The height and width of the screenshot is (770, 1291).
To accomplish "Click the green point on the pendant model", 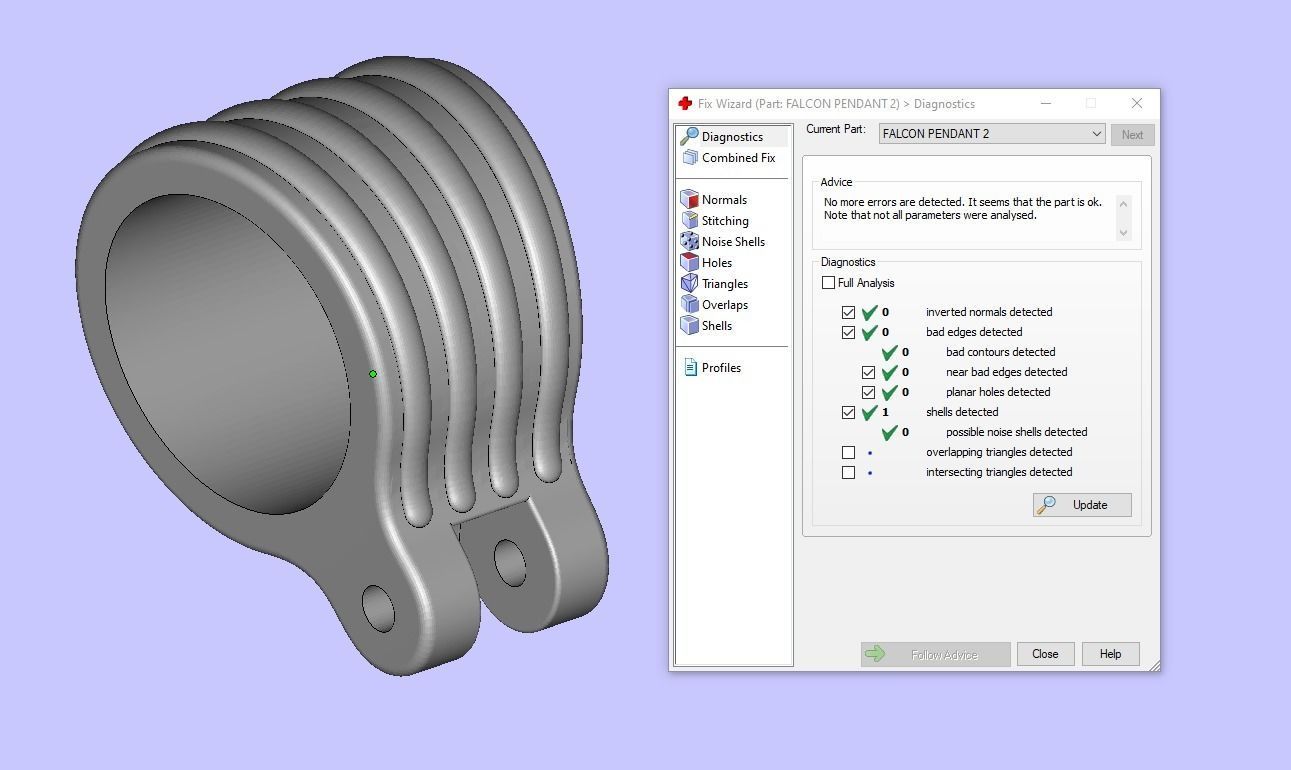I will pyautogui.click(x=373, y=374).
